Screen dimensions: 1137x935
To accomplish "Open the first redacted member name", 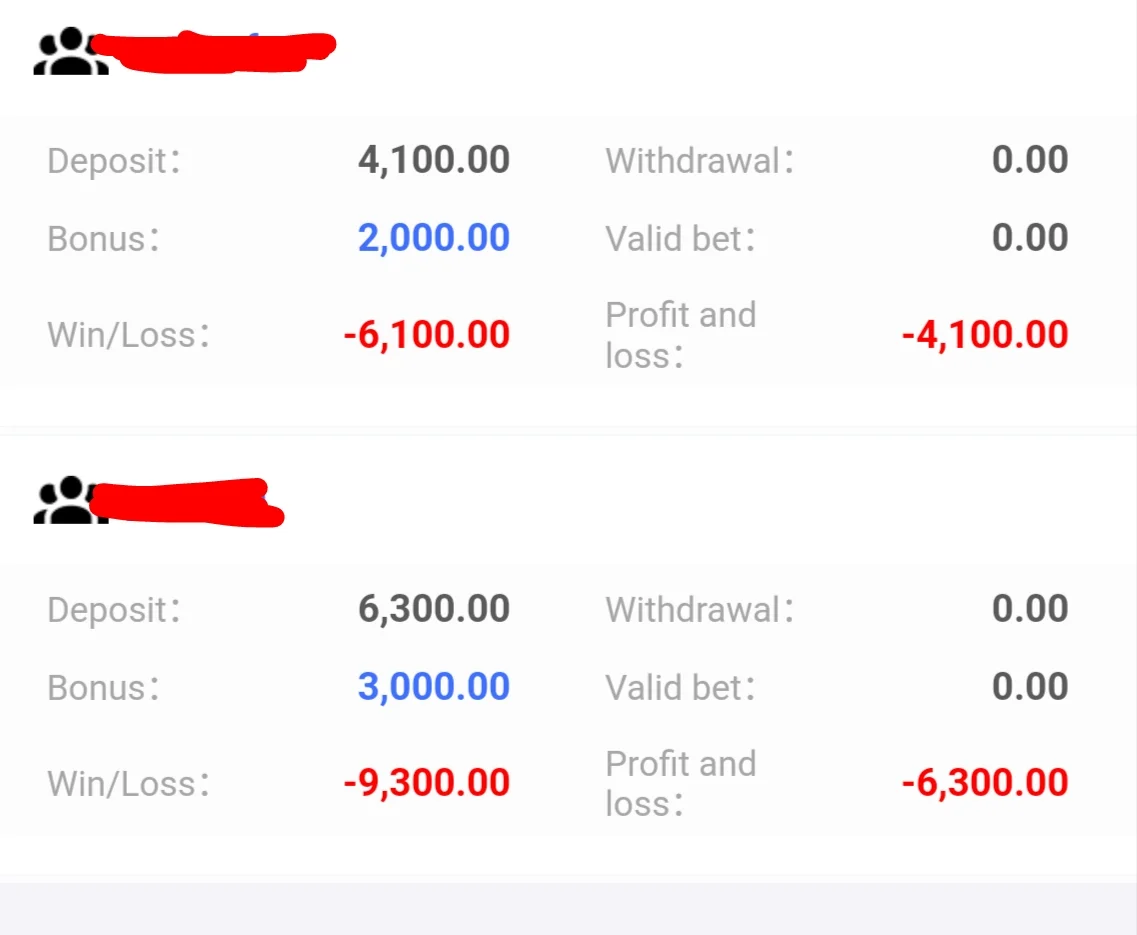I will pyautogui.click(x=213, y=52).
